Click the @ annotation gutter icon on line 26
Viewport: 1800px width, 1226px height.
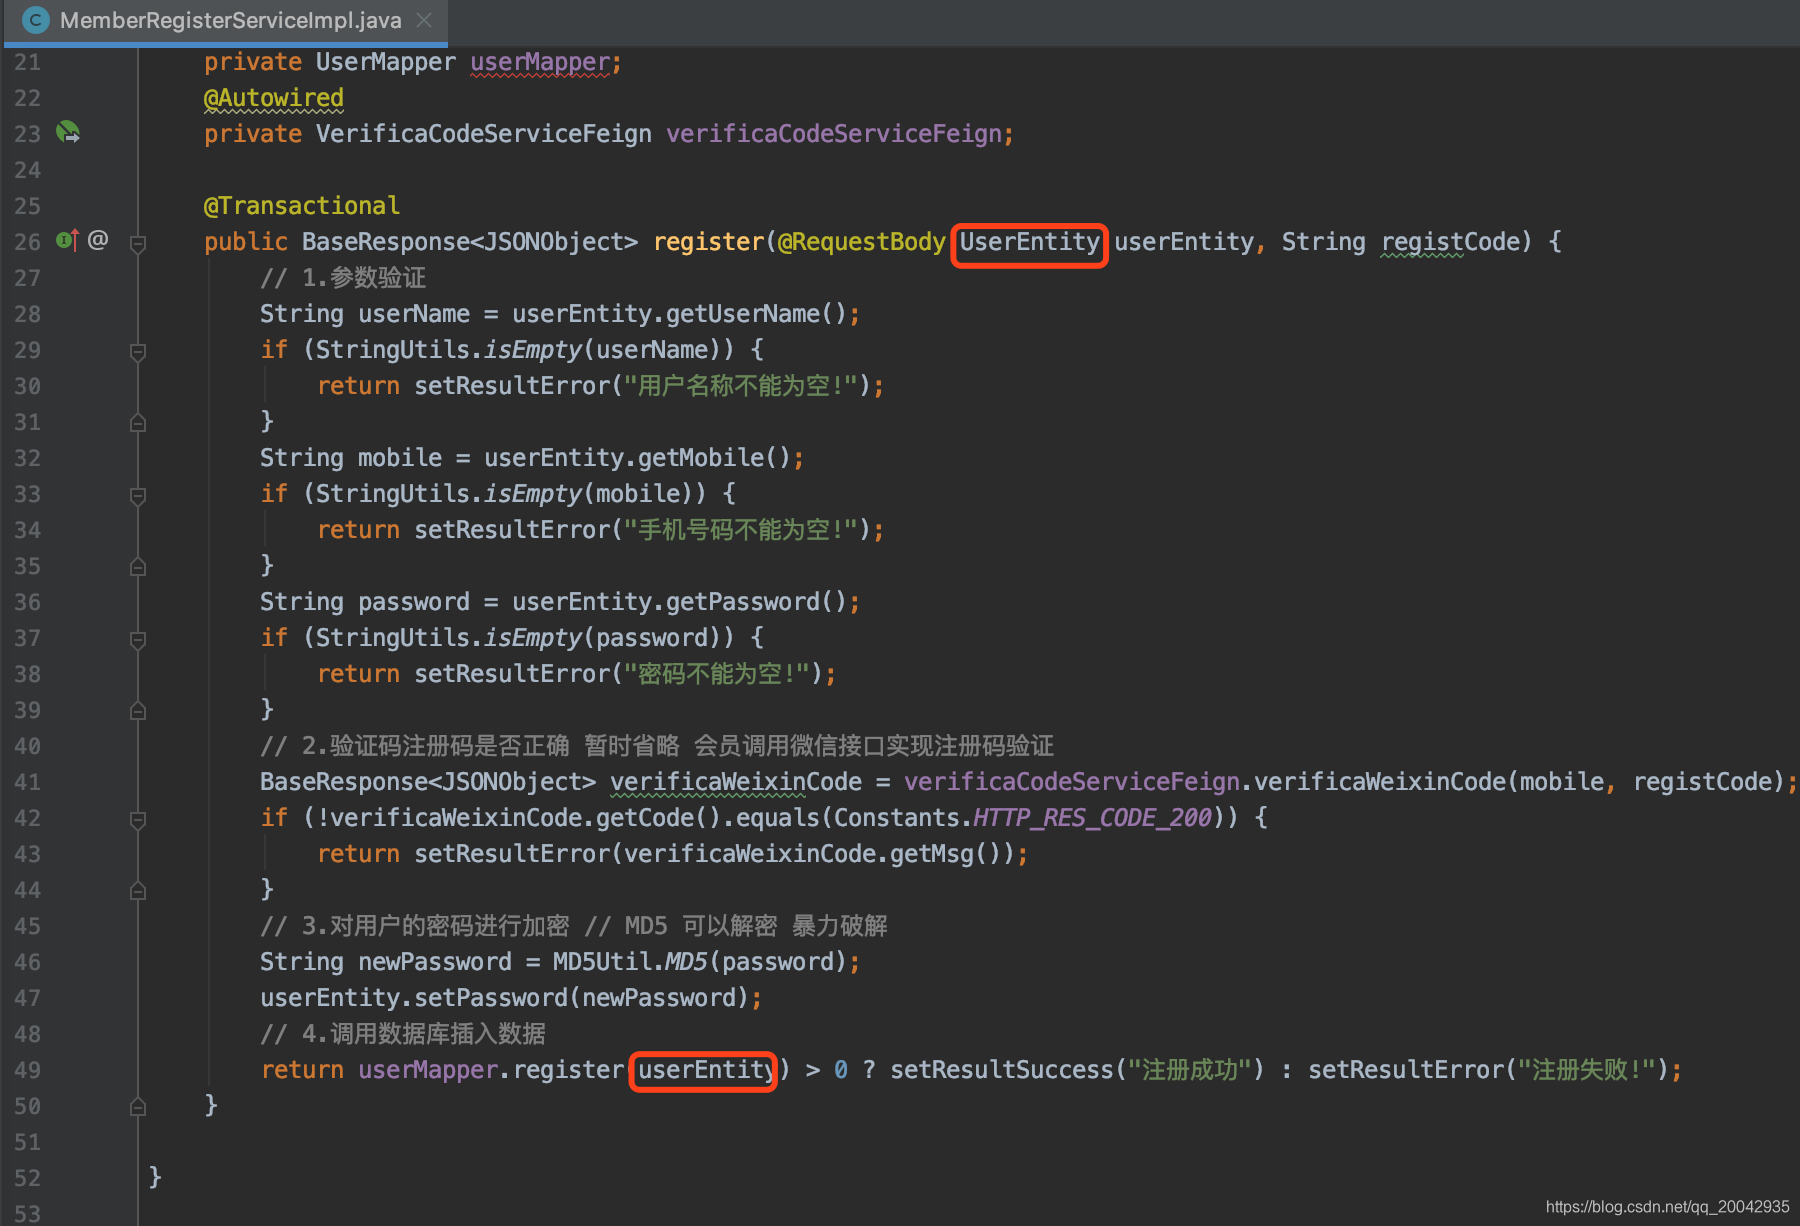tap(98, 240)
